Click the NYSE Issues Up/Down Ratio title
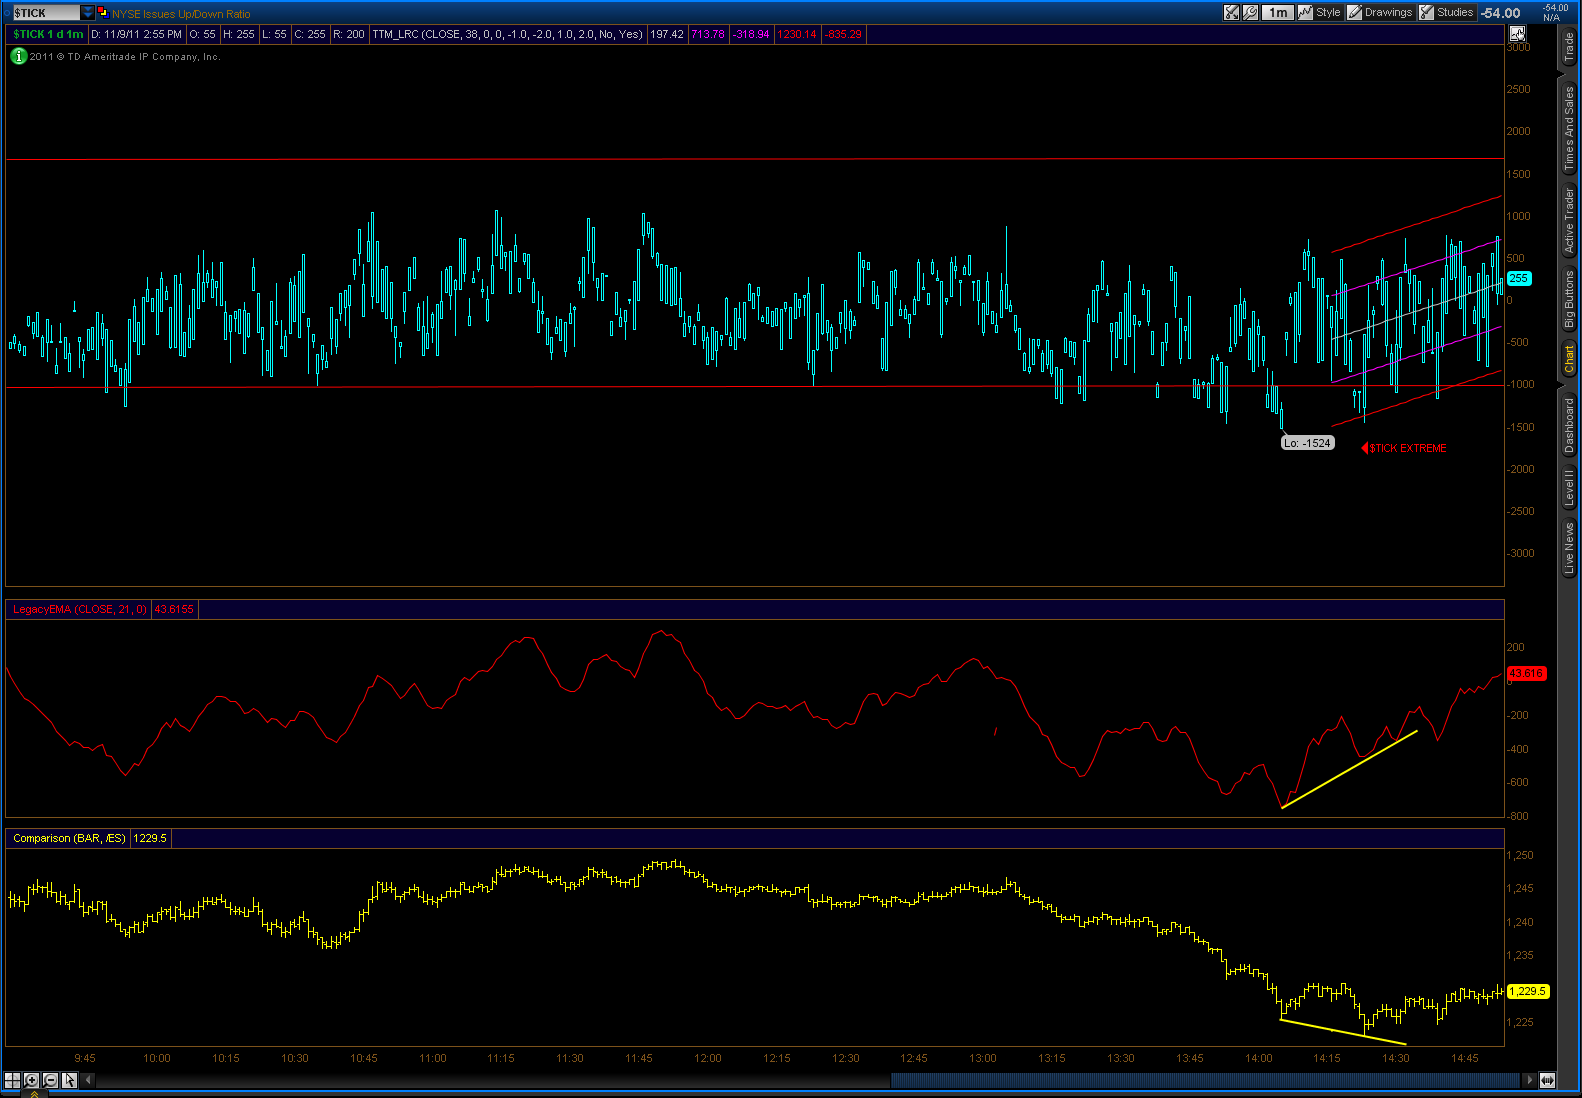1582x1098 pixels. [x=181, y=14]
